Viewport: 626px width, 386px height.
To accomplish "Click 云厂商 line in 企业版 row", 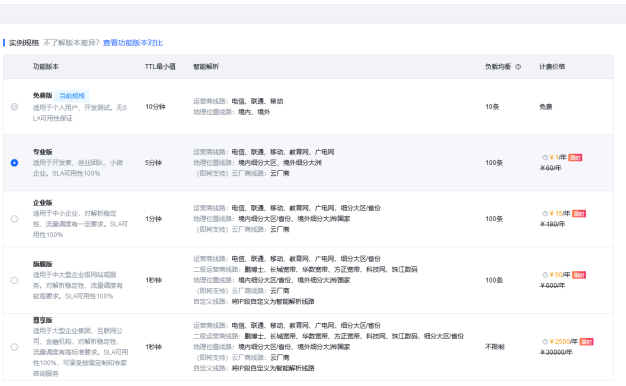I will [x=243, y=229].
